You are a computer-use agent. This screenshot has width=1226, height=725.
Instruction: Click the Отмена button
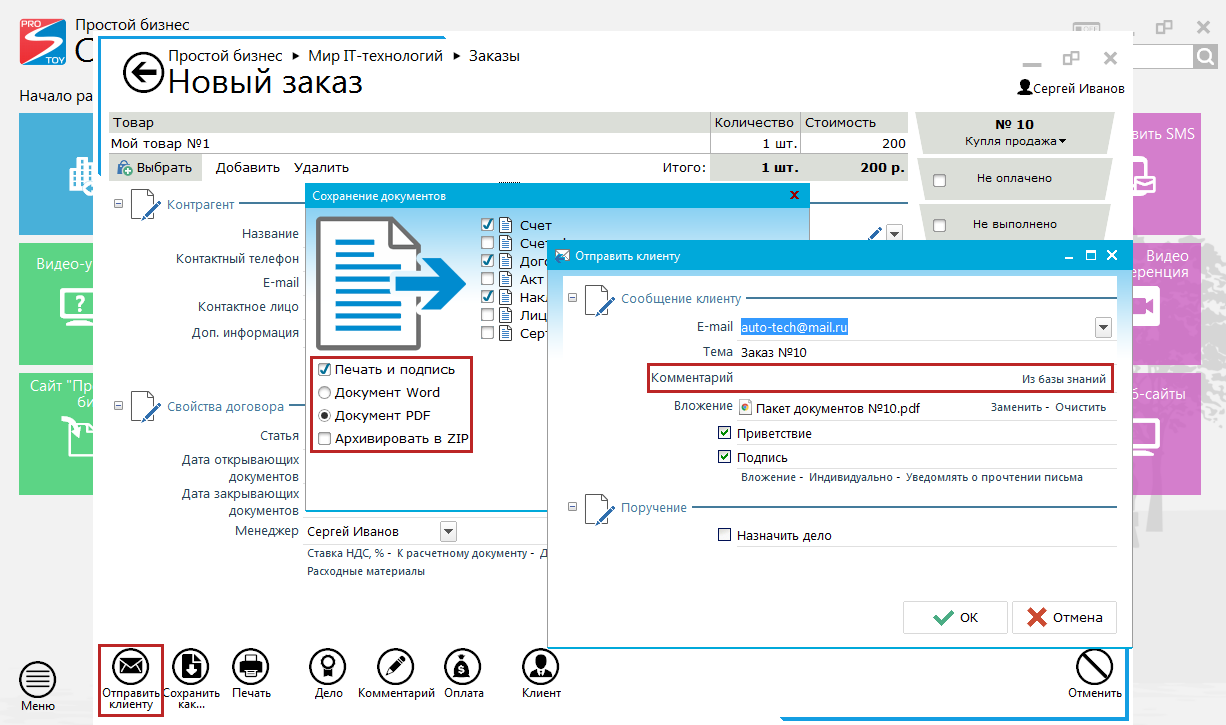1064,617
